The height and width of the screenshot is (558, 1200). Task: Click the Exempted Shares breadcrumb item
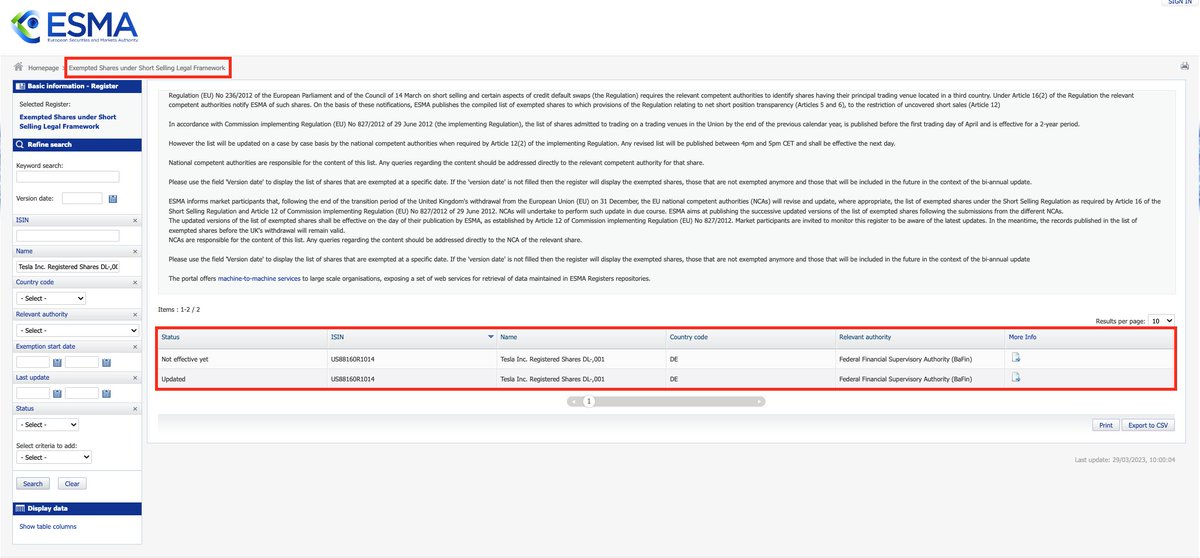point(147,67)
